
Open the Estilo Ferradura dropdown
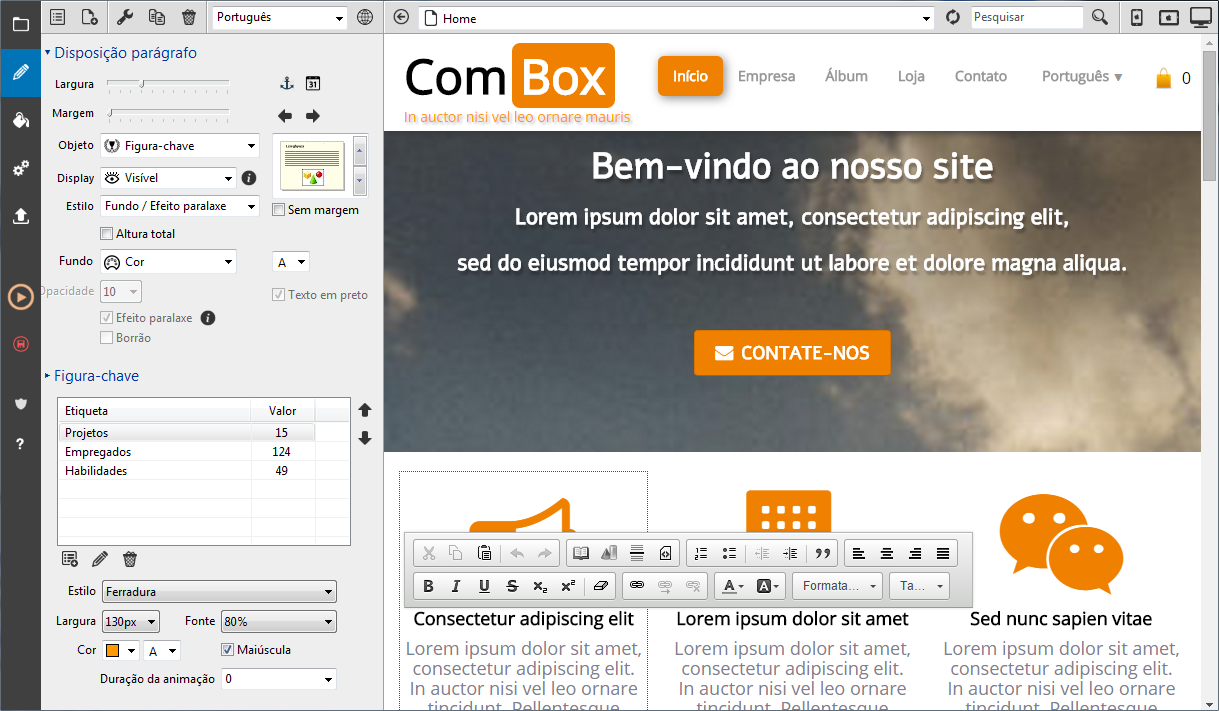[218, 591]
